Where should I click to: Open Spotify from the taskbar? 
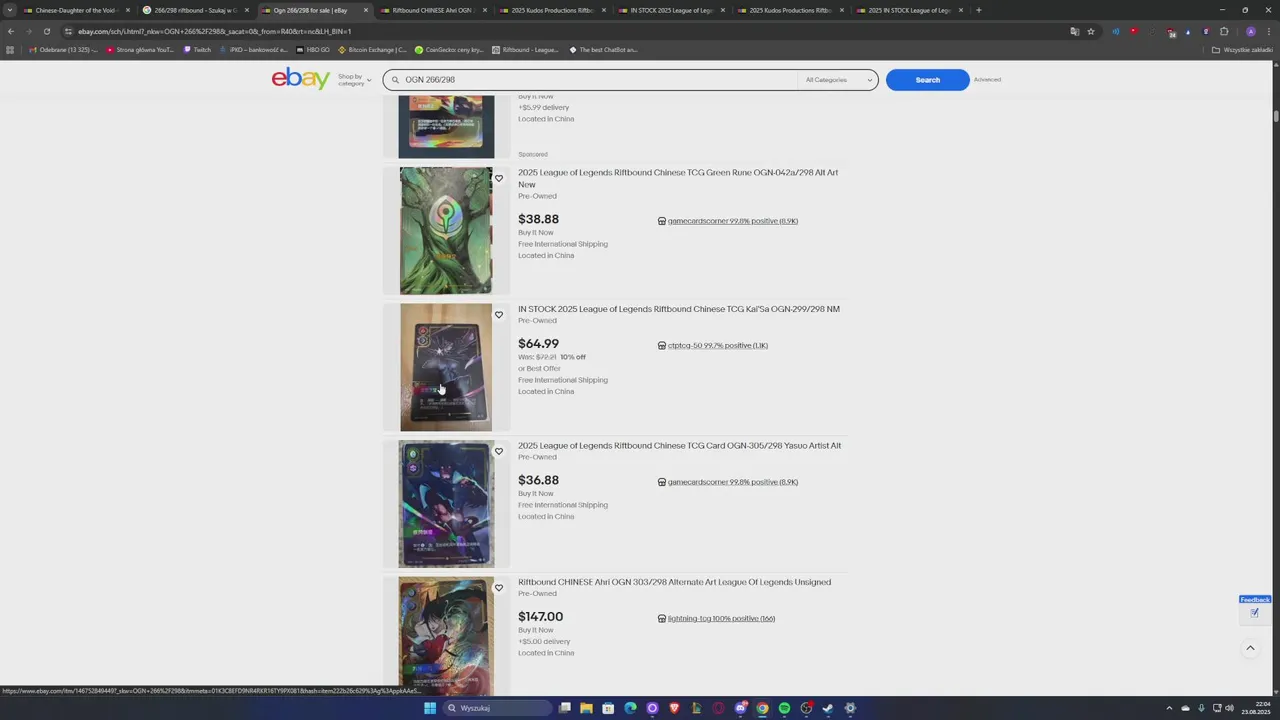tap(784, 708)
